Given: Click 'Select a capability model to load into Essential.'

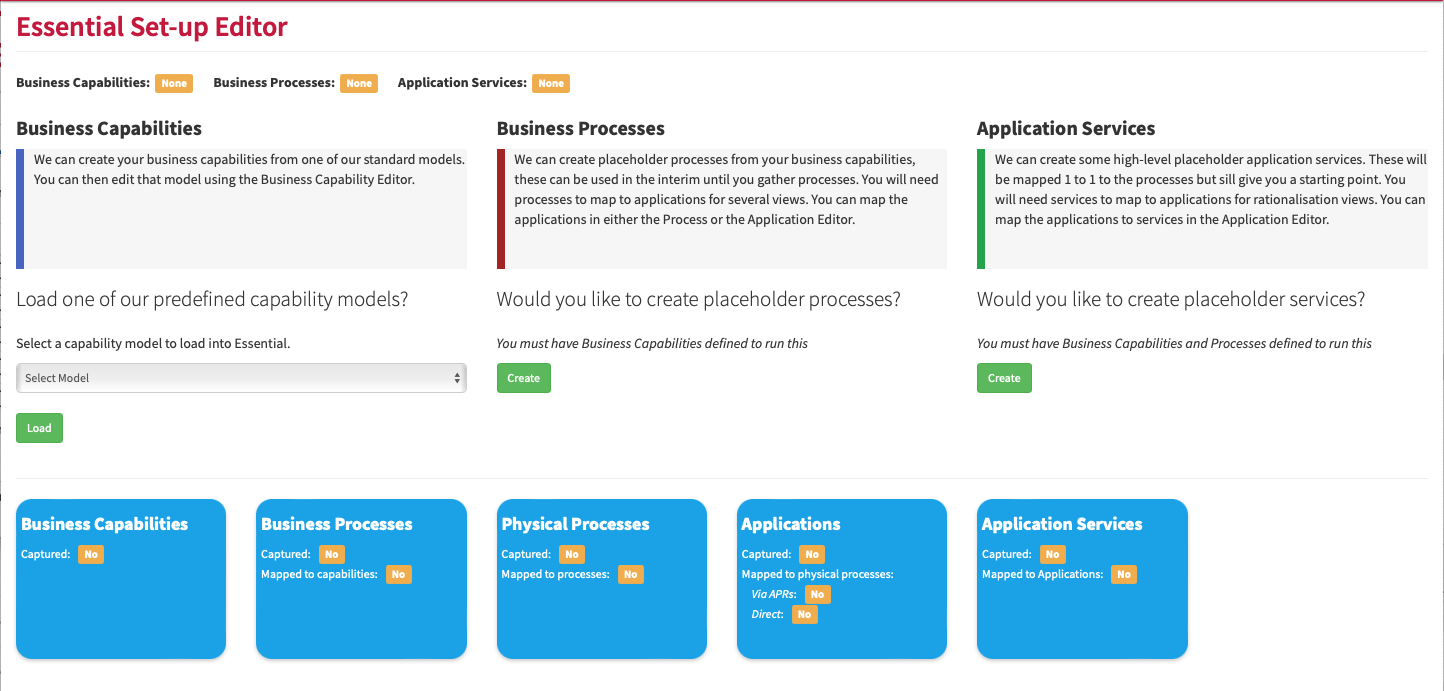Looking at the screenshot, I should [x=153, y=343].
